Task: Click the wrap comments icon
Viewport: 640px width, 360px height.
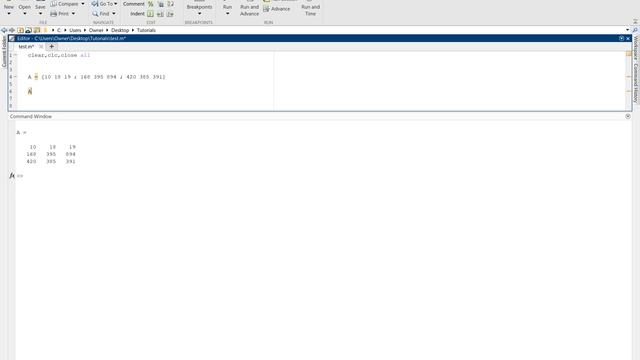Action: pos(170,4)
